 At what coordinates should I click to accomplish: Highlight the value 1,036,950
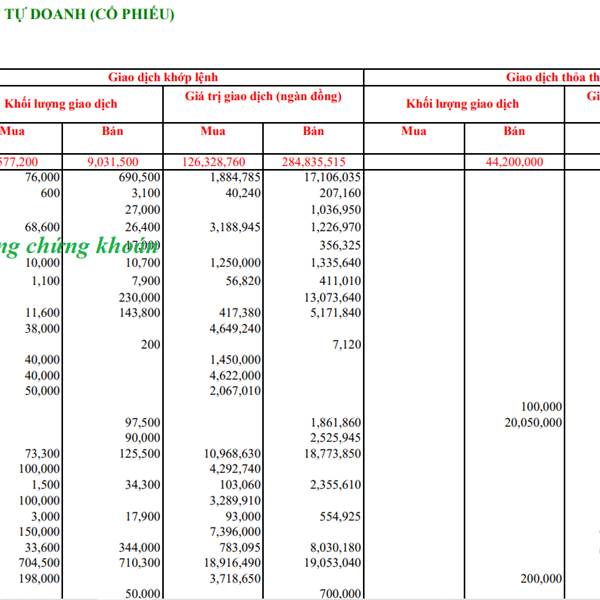(x=336, y=210)
